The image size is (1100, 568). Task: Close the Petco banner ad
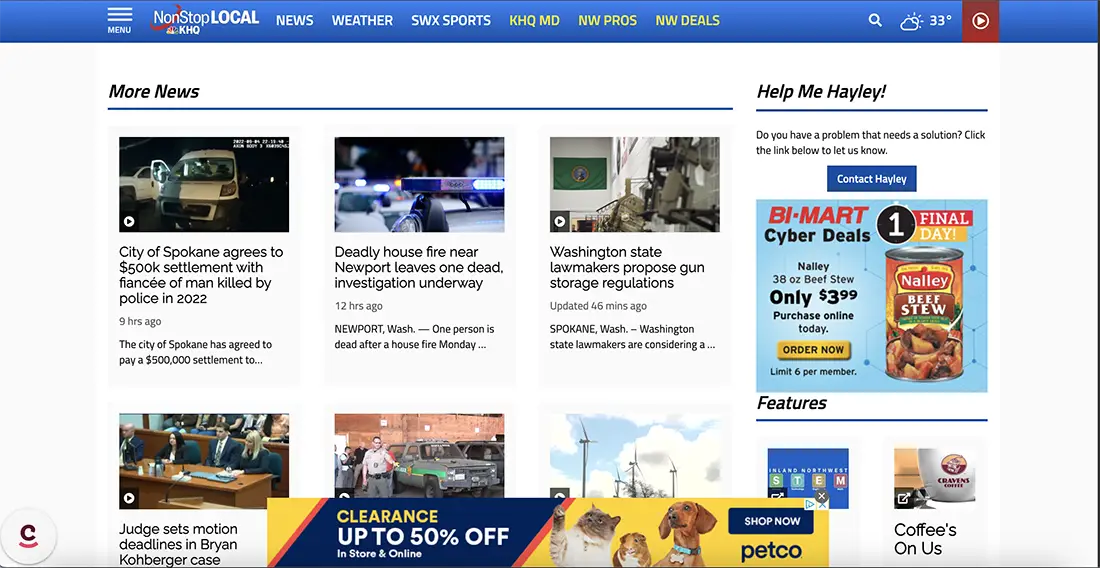[822, 496]
